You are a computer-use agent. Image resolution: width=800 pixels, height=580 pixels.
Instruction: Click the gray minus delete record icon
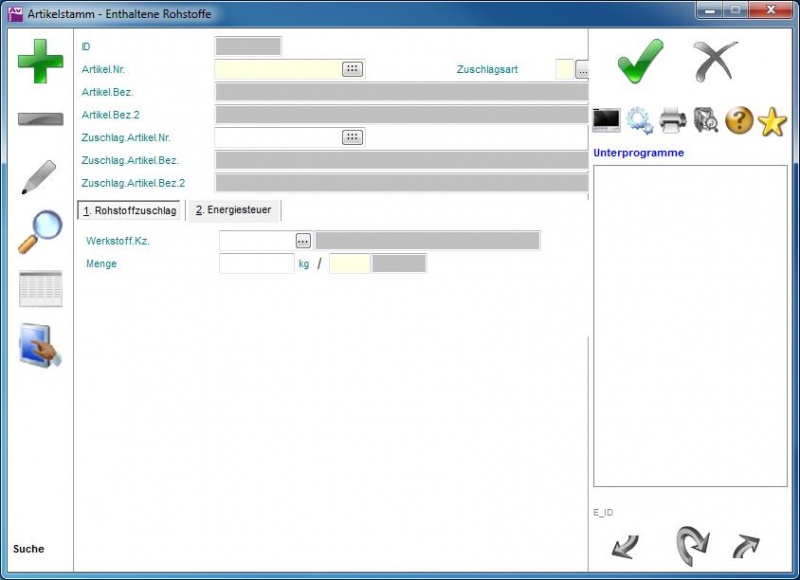point(40,120)
